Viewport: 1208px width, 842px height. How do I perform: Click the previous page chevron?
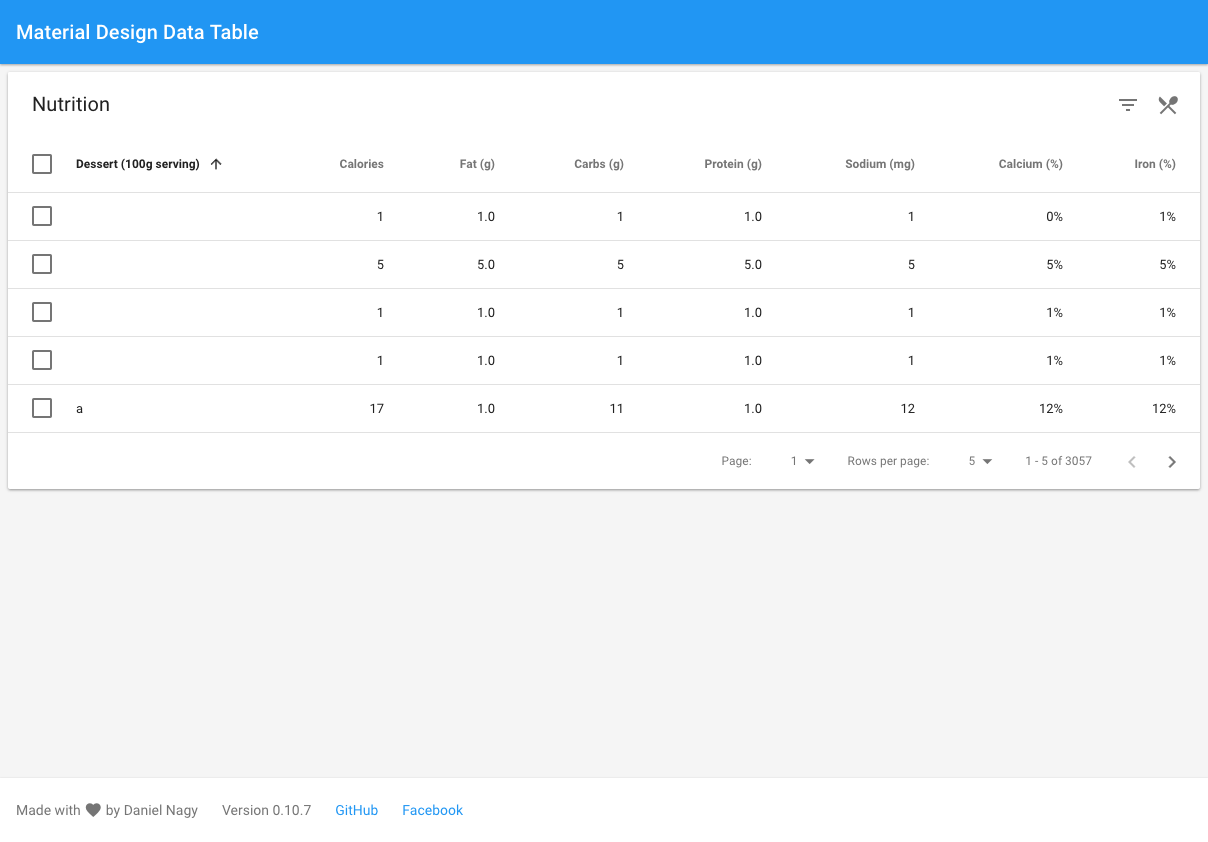tap(1131, 461)
